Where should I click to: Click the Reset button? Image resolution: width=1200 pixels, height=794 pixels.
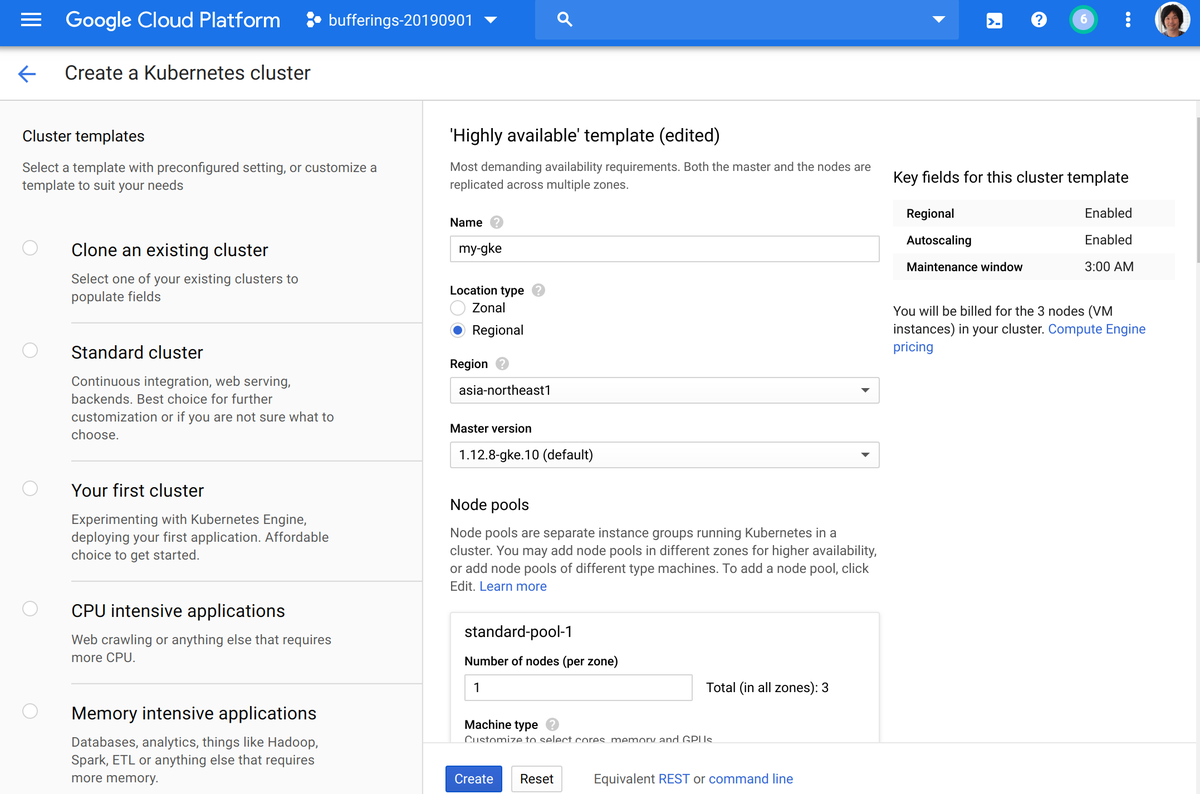click(537, 779)
